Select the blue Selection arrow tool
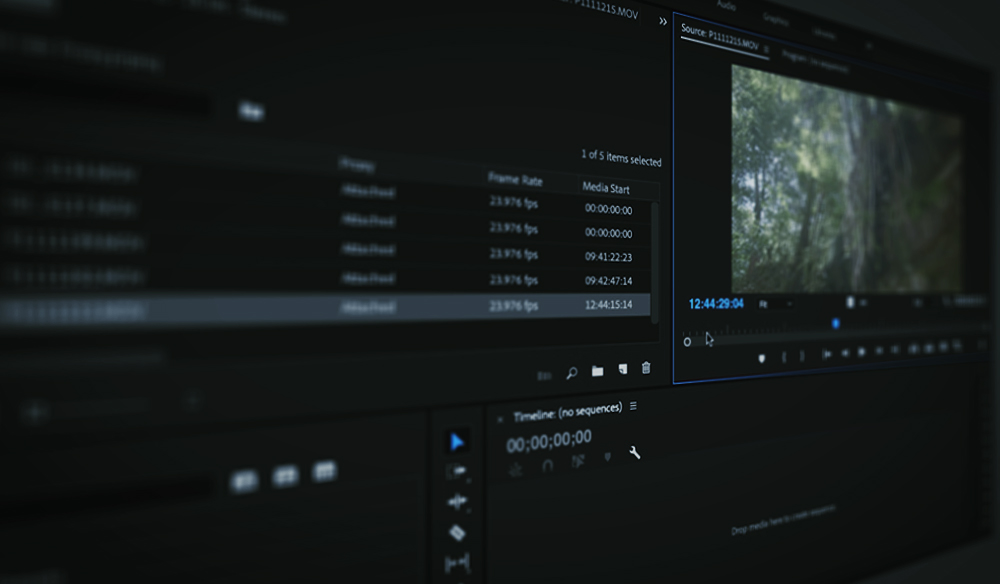 [457, 441]
